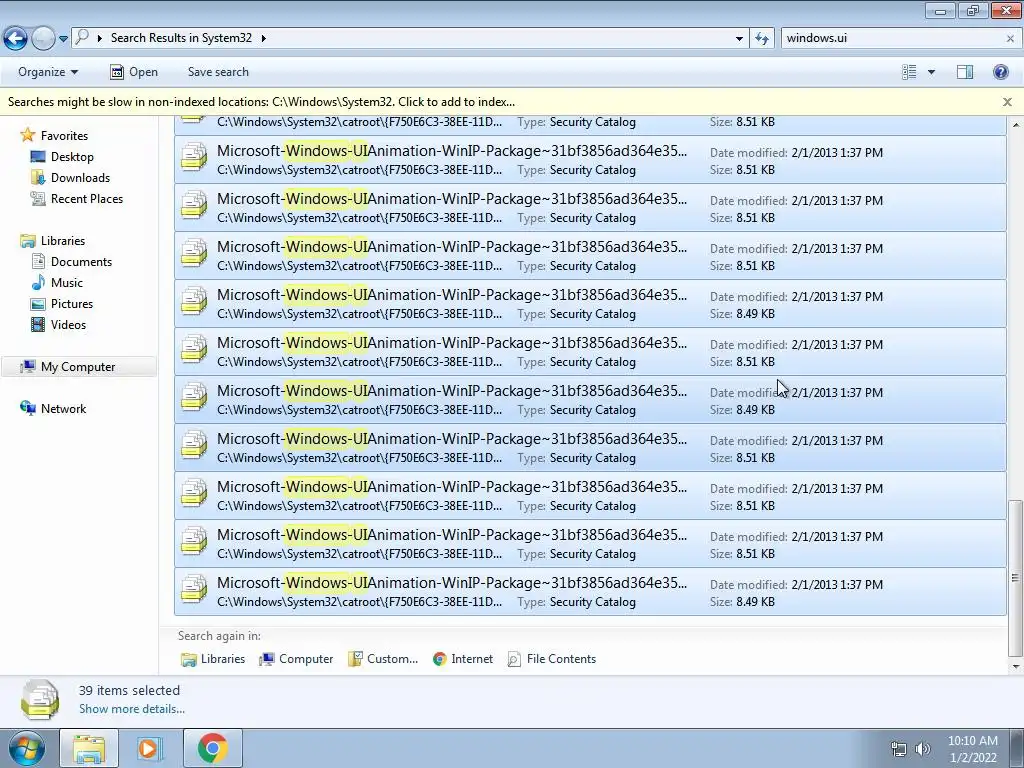1024x768 pixels.
Task: Click the Internet Chrome icon in search again
Action: 440,659
